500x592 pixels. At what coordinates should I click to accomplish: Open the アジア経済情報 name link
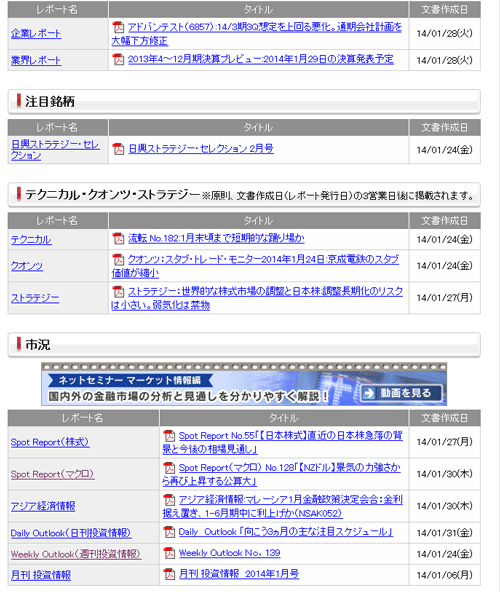(43, 506)
